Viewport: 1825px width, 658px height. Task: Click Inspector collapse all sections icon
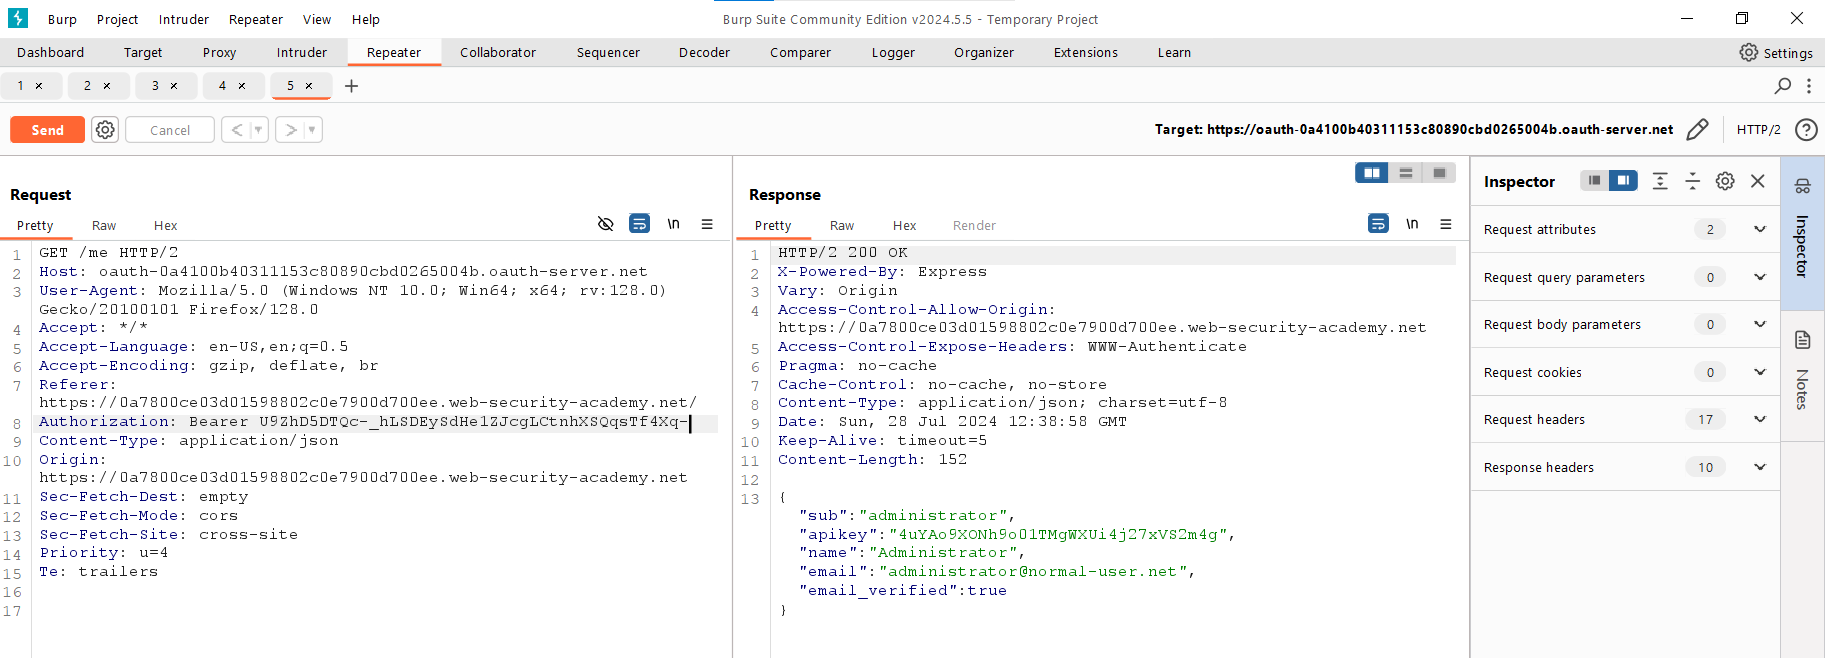pos(1692,181)
